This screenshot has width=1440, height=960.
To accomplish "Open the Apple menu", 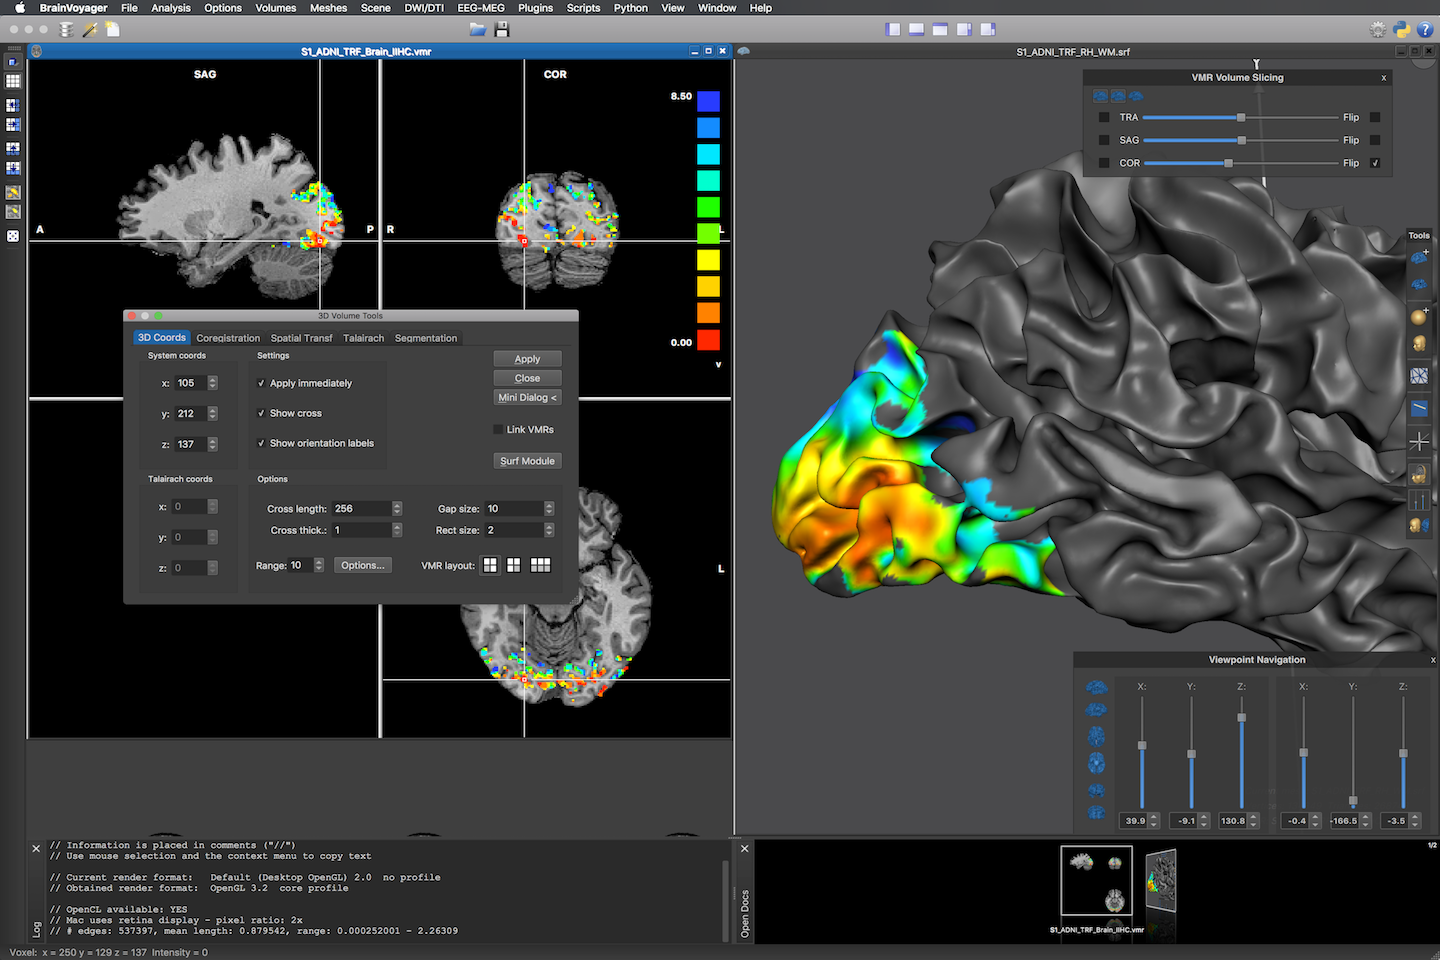I will click(x=19, y=8).
